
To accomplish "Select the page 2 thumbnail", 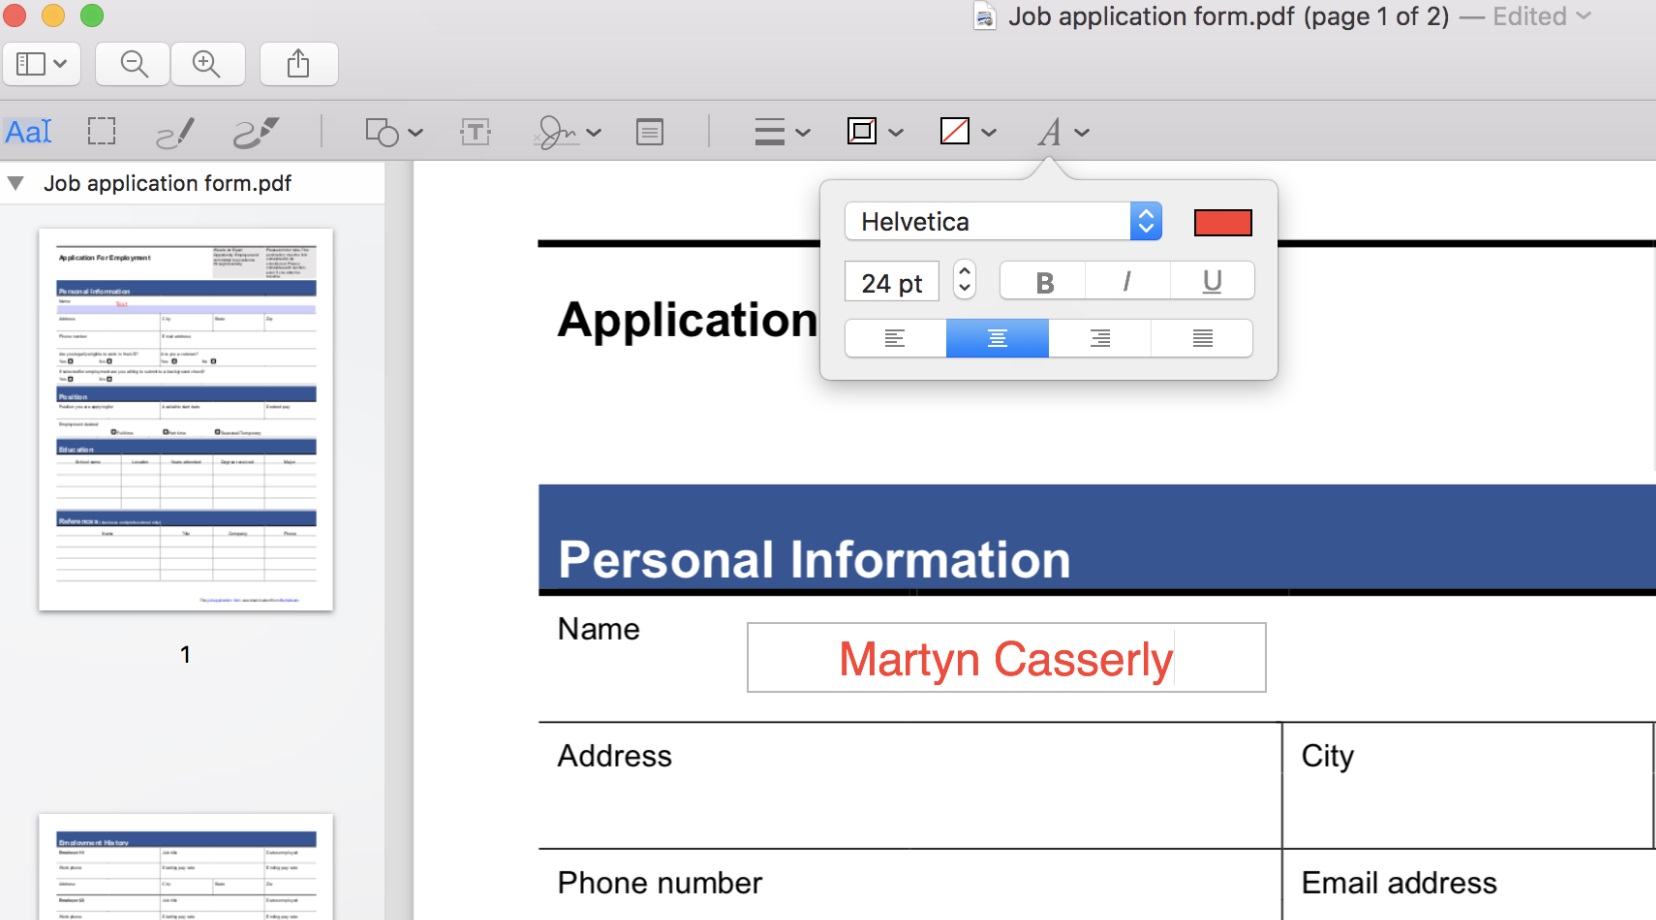I will tap(186, 866).
